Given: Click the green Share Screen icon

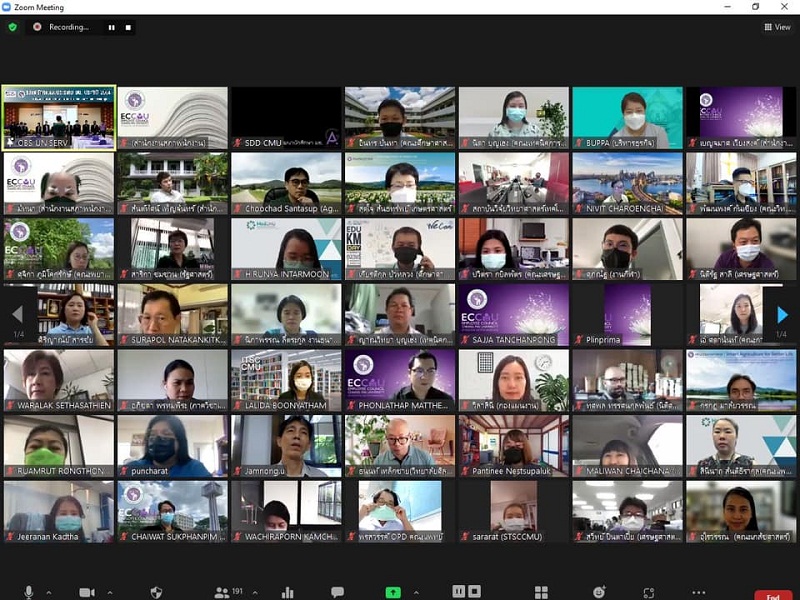Looking at the screenshot, I should pos(393,592).
